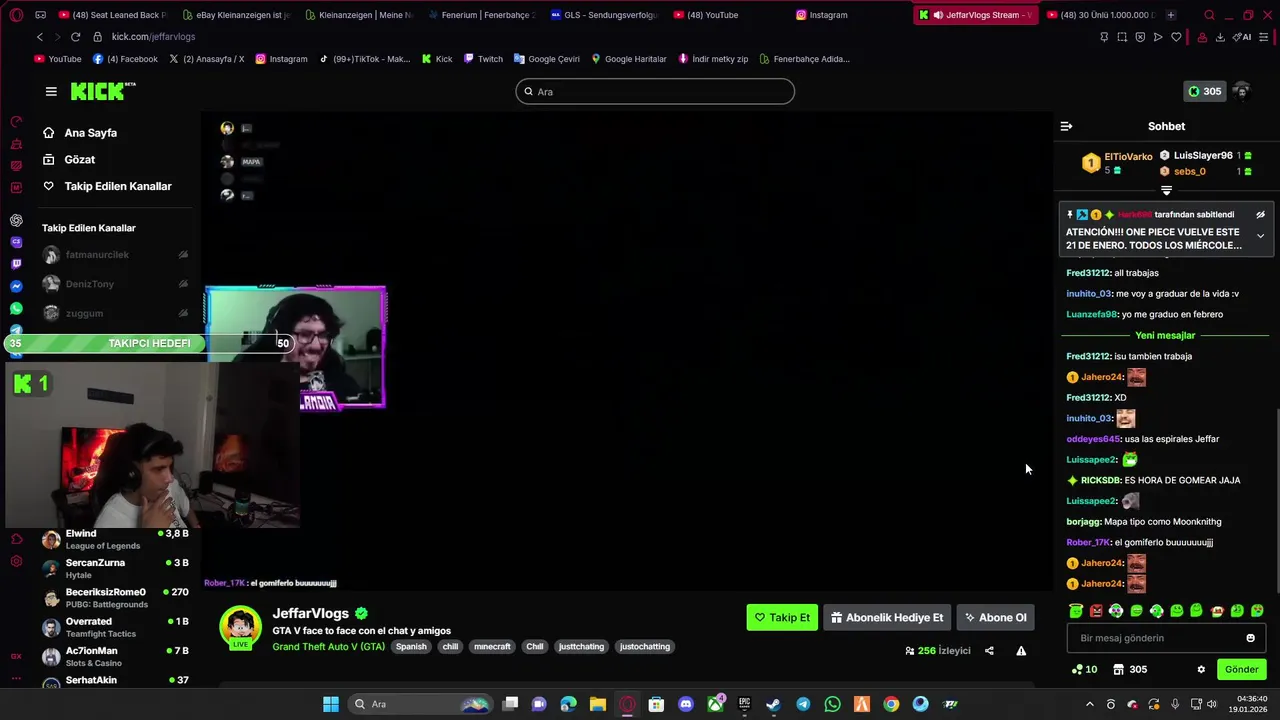This screenshot has width=1280, height=720.
Task: Open ChatGPT from the Opera sidebar
Action: click(16, 220)
